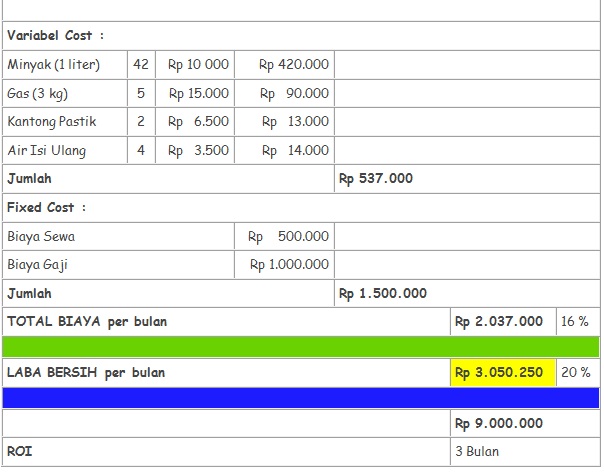This screenshot has height=472, width=604.
Task: Select quantity 2 in Kantong Pastik row
Action: tap(141, 121)
